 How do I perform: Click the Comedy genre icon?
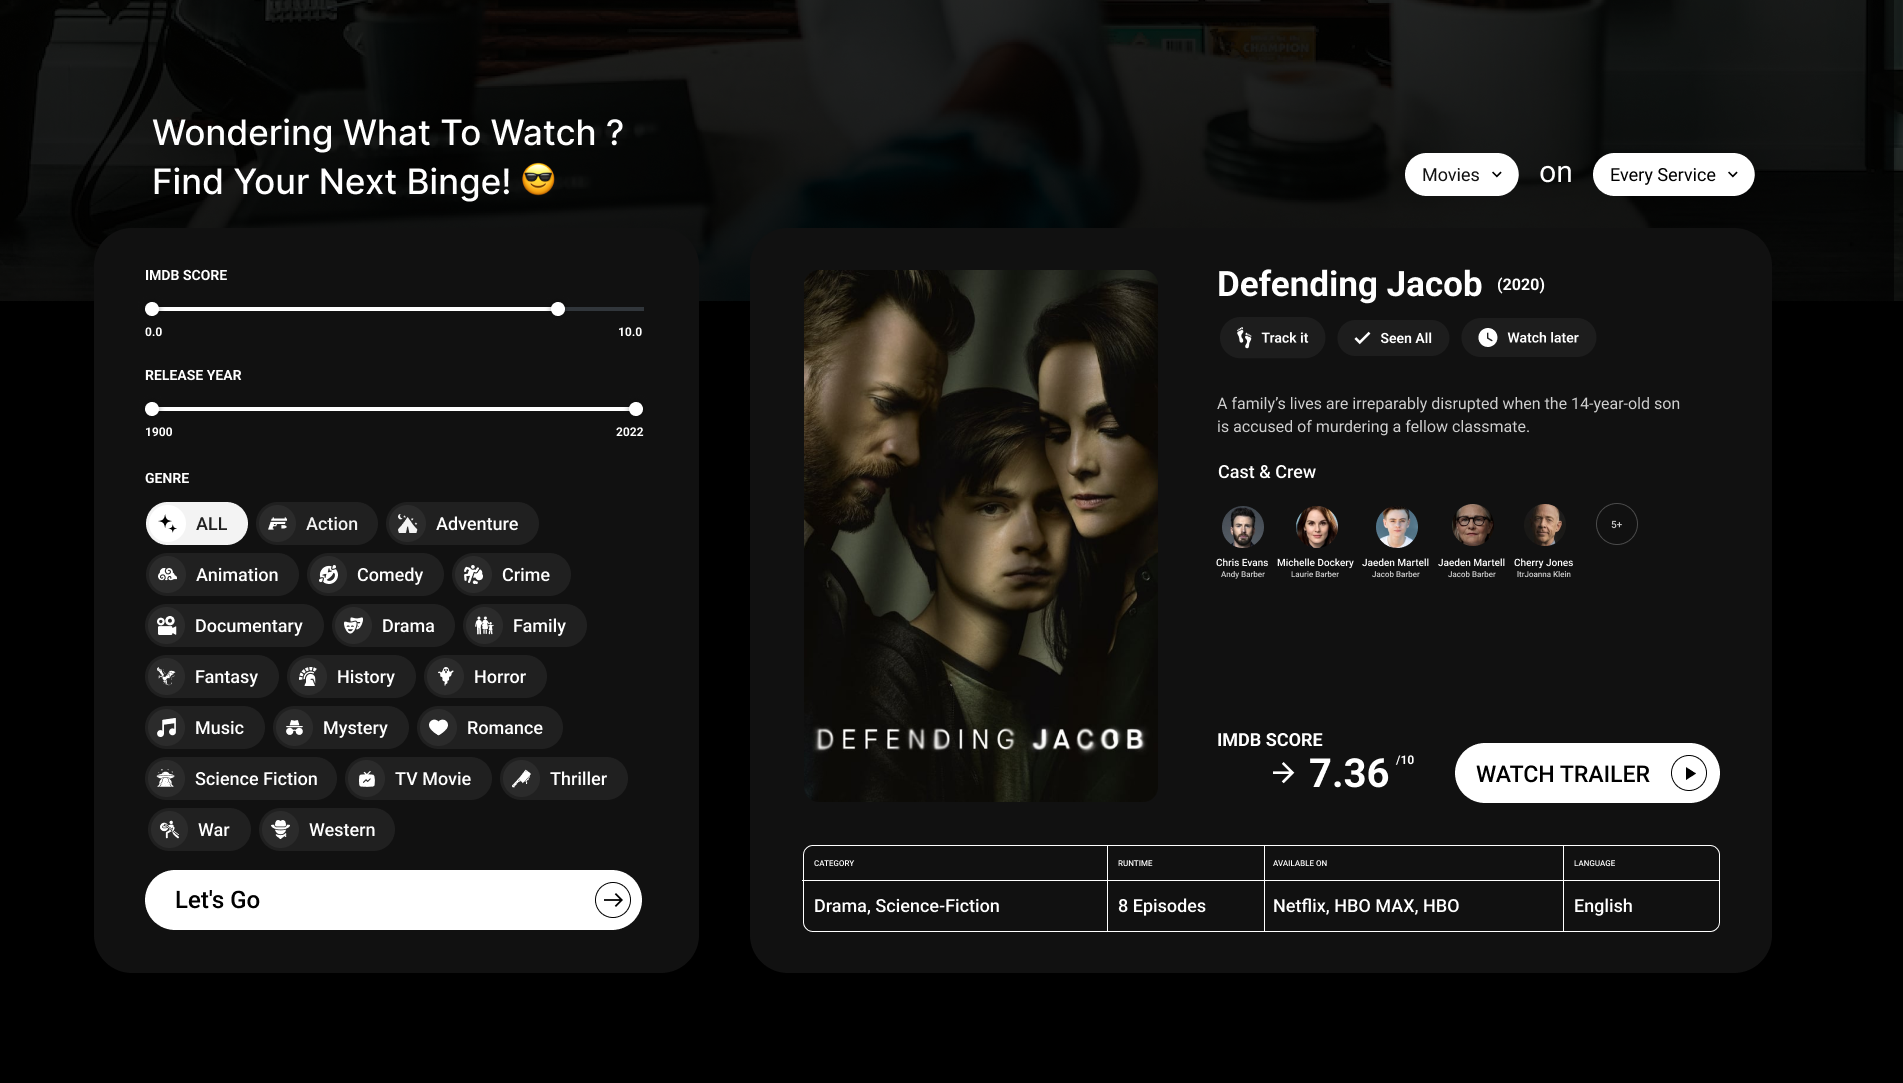point(328,575)
